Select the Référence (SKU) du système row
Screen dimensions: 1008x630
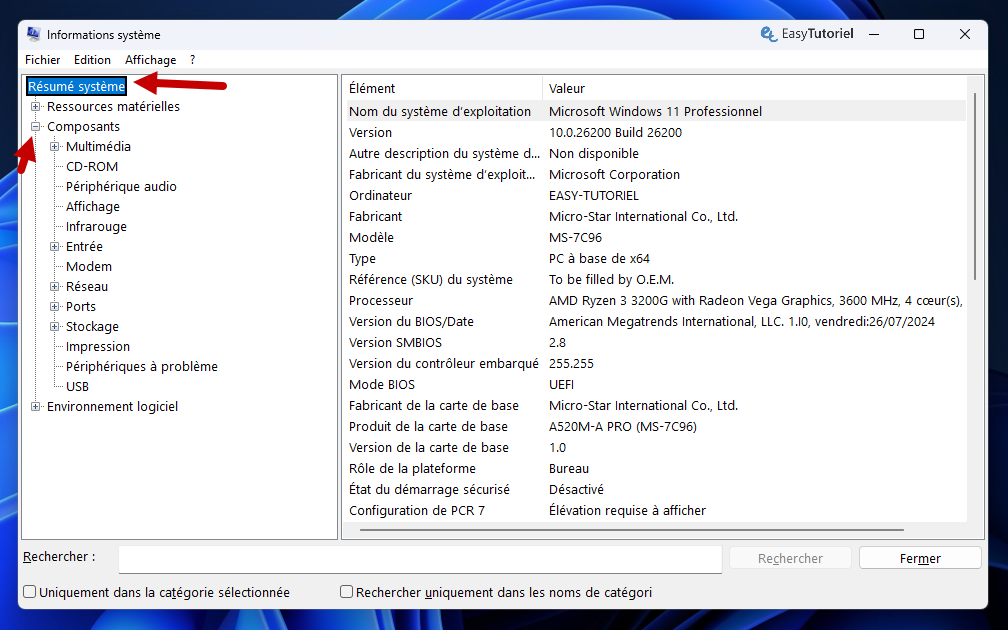[656, 279]
